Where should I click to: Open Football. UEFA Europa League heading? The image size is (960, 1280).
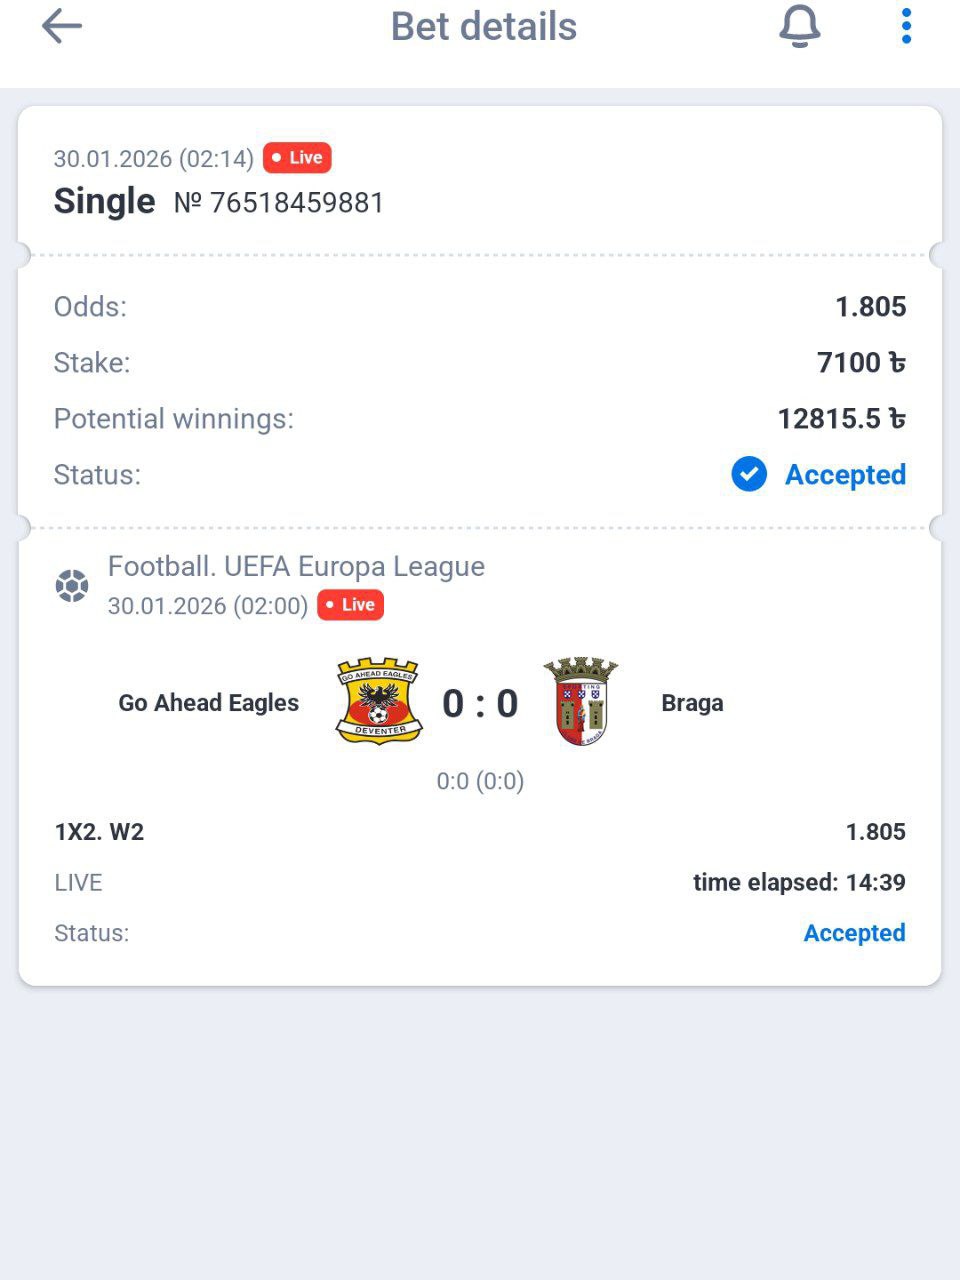click(296, 566)
